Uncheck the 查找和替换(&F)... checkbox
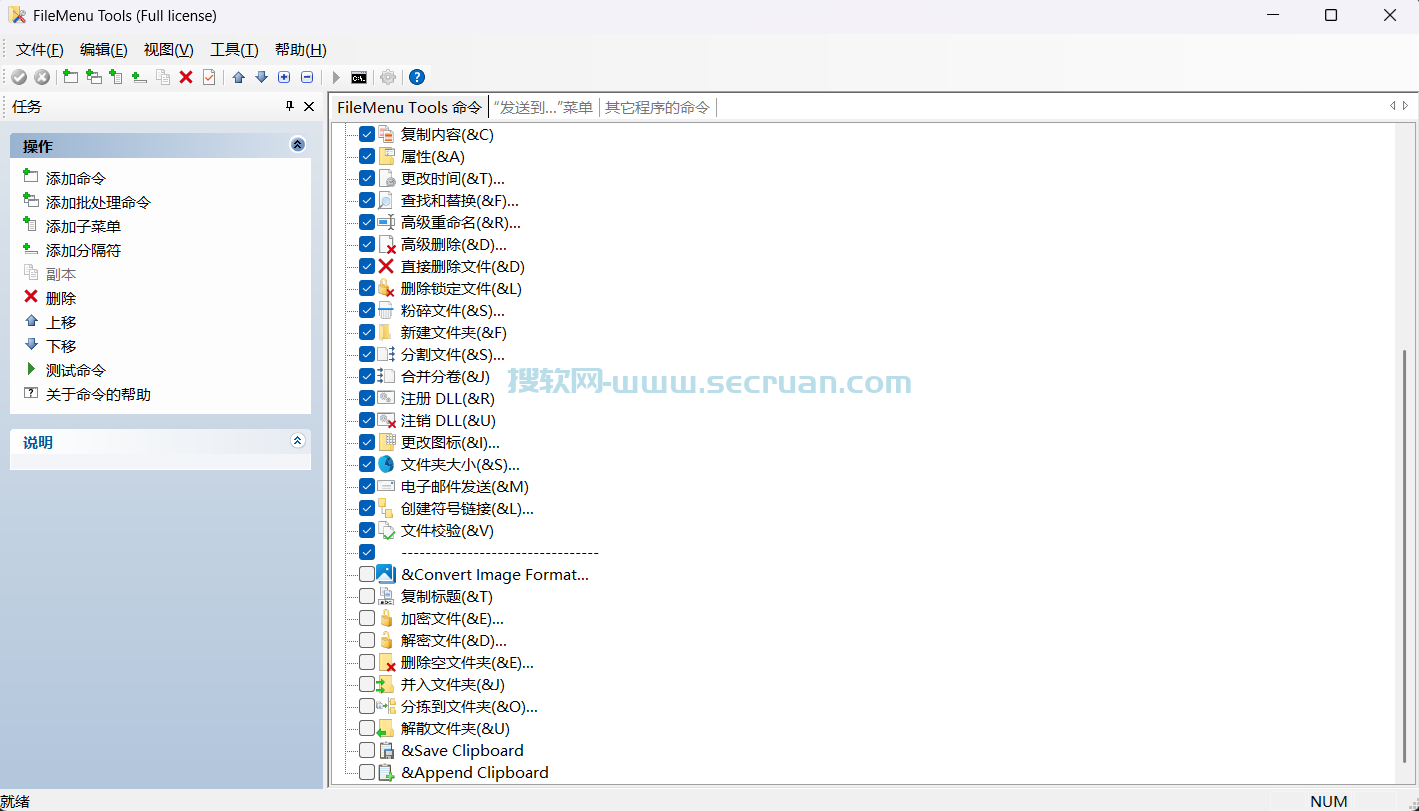Viewport: 1419px width, 811px height. 367,200
